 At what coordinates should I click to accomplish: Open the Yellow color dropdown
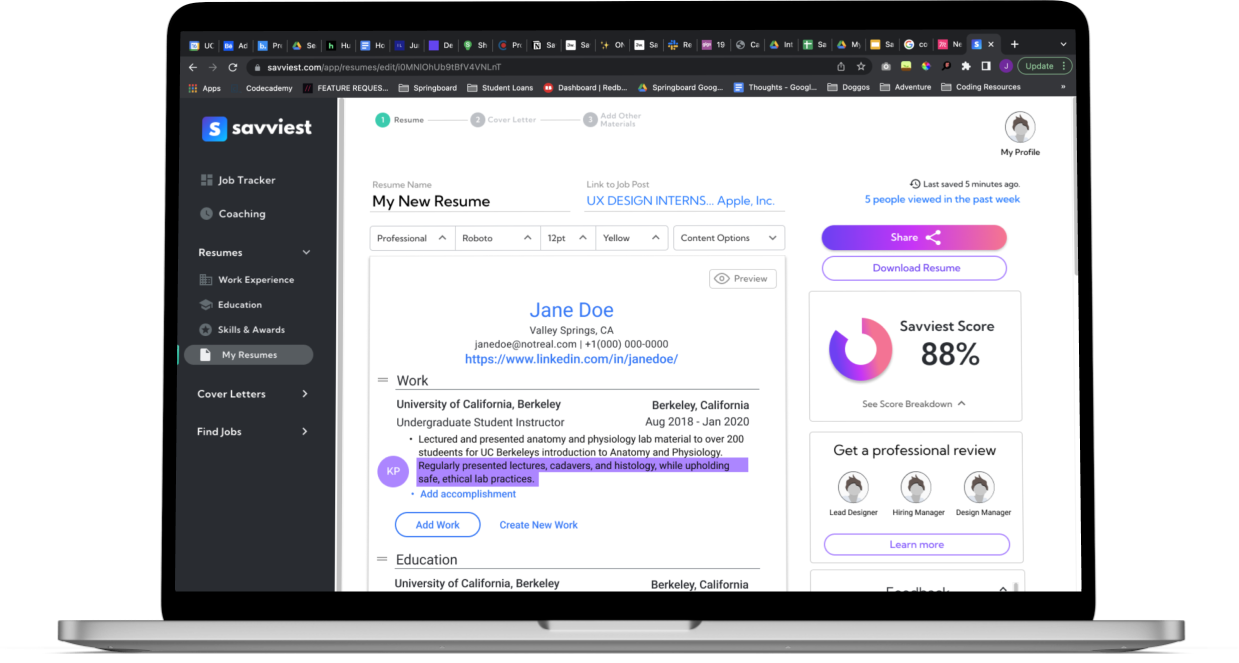(632, 238)
